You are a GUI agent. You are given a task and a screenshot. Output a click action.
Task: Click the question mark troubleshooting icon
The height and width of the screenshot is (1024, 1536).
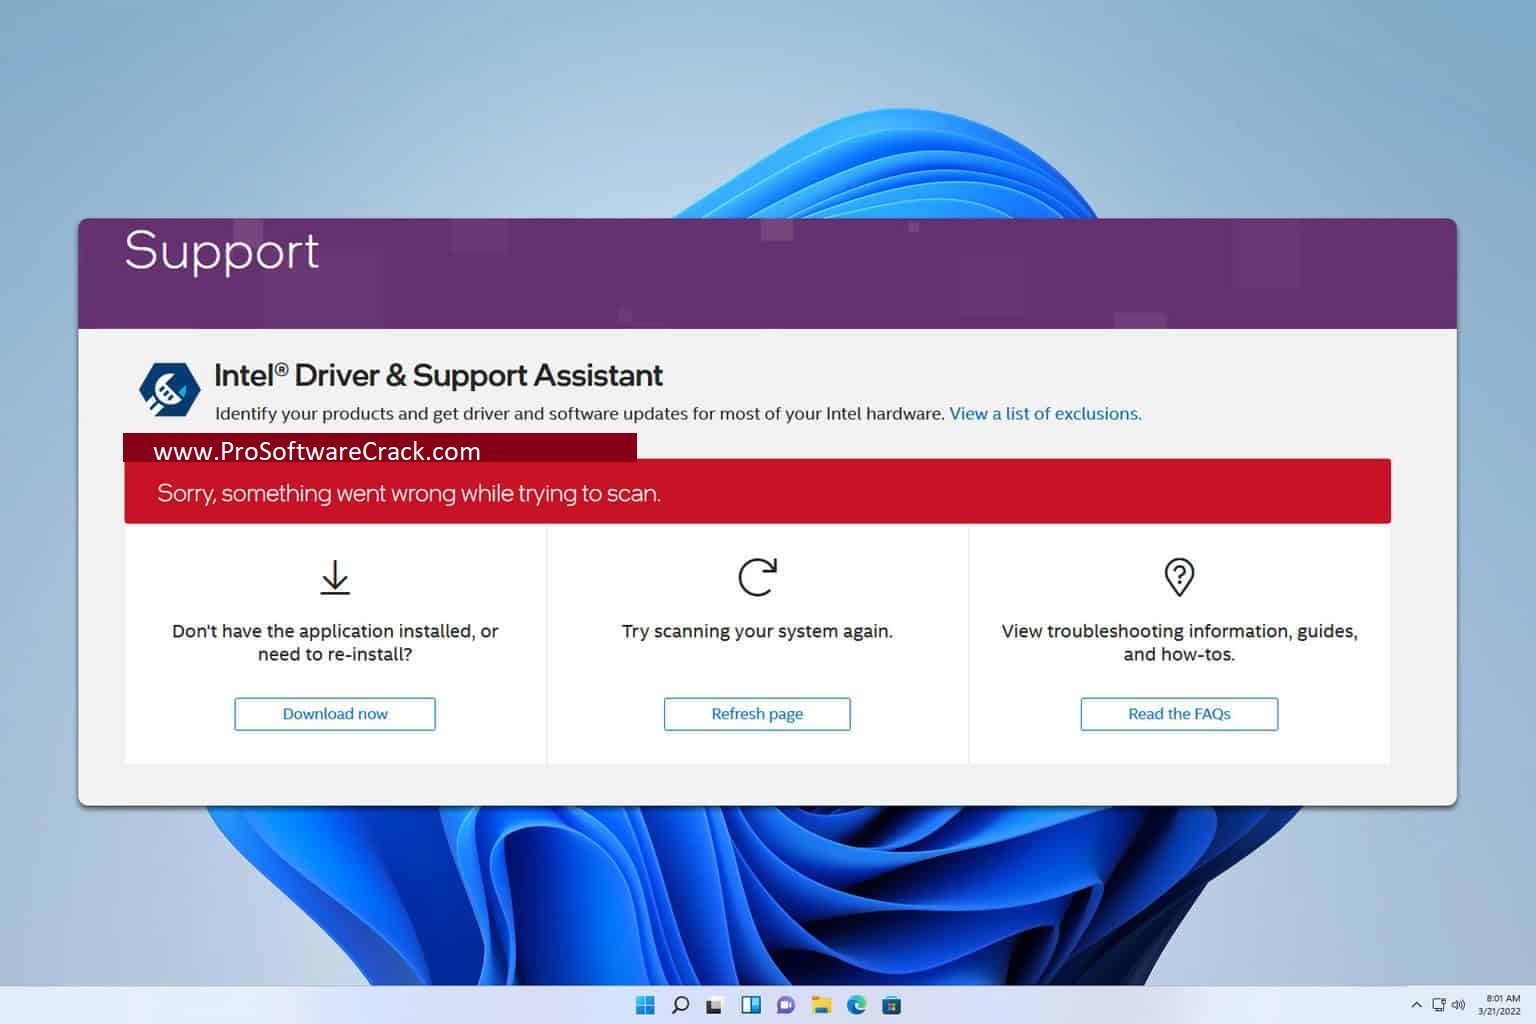1179,577
